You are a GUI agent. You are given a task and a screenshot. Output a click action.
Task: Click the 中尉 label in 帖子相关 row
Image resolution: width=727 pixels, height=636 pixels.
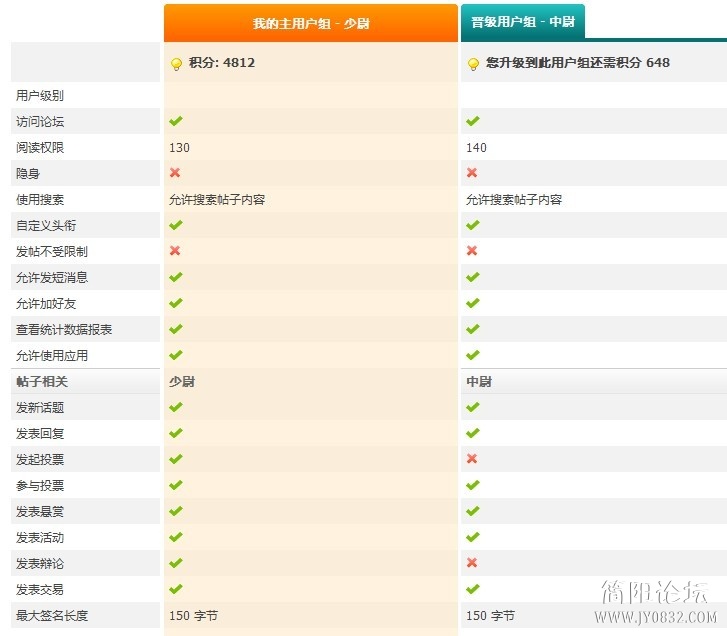(478, 382)
